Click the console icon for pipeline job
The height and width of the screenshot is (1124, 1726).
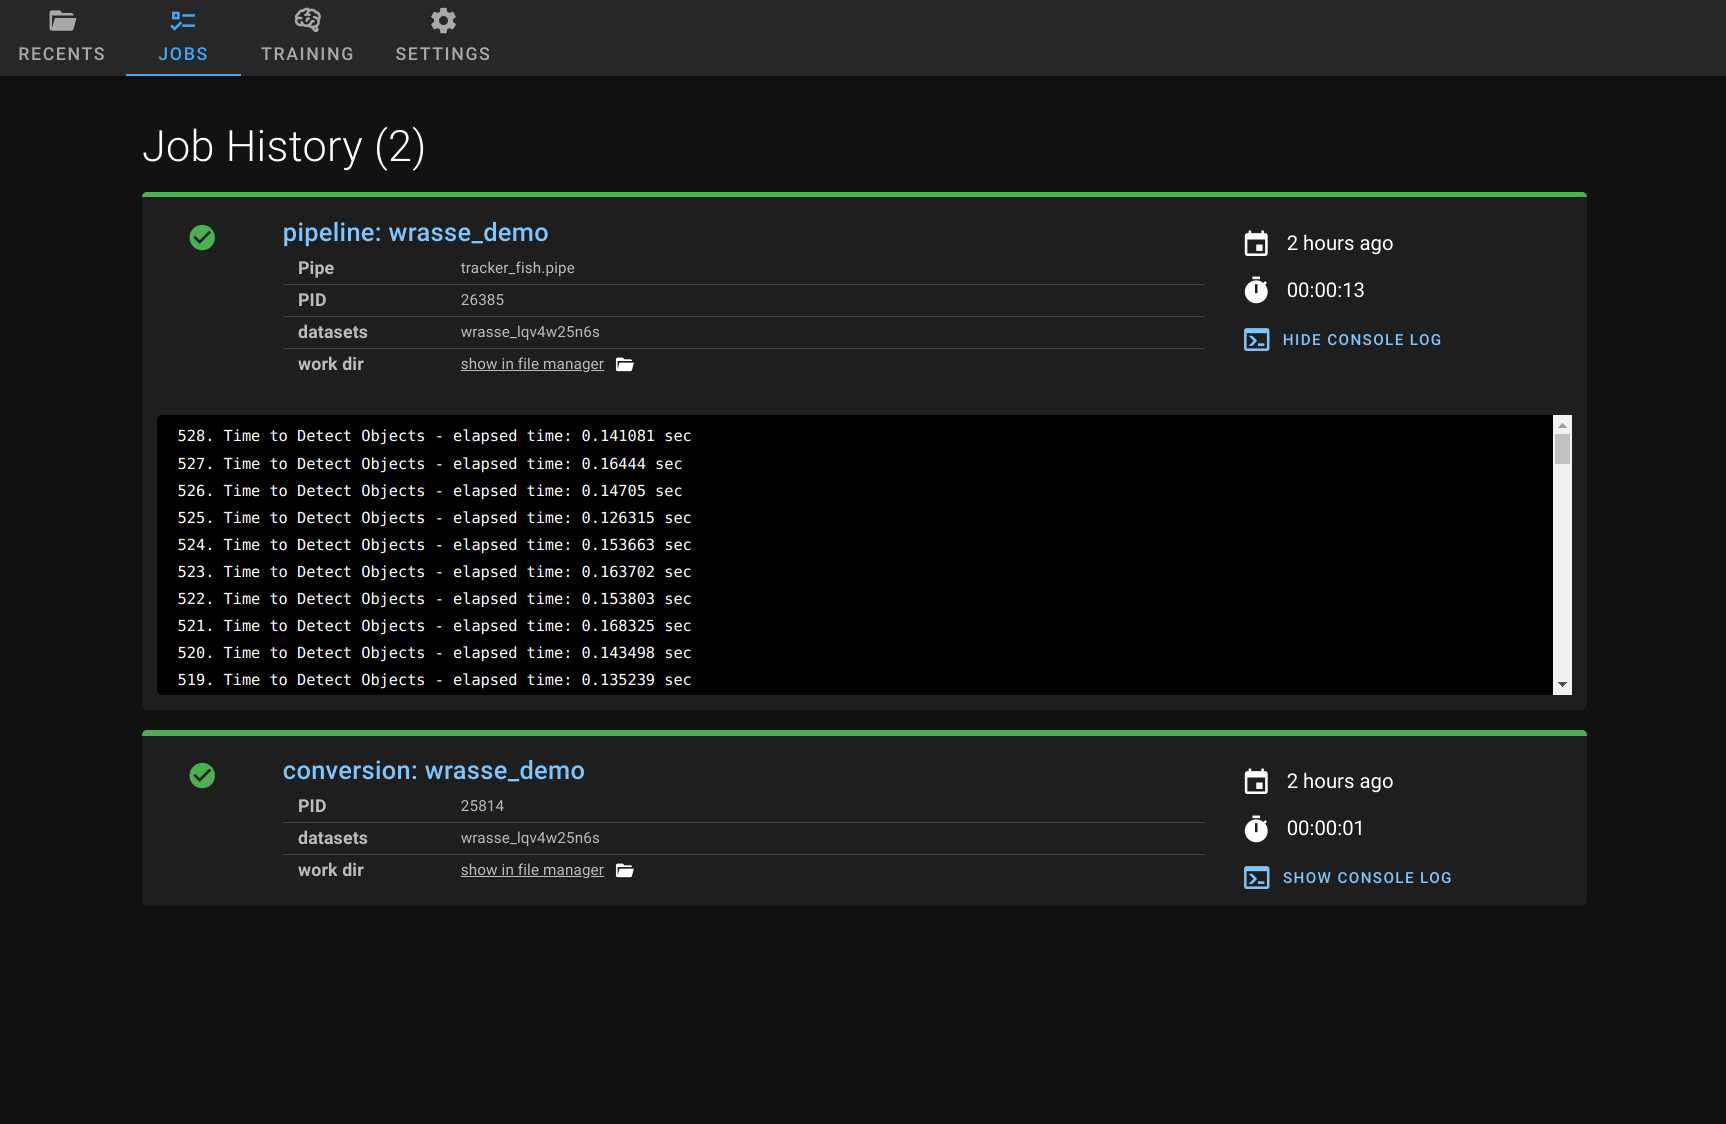(1256, 340)
